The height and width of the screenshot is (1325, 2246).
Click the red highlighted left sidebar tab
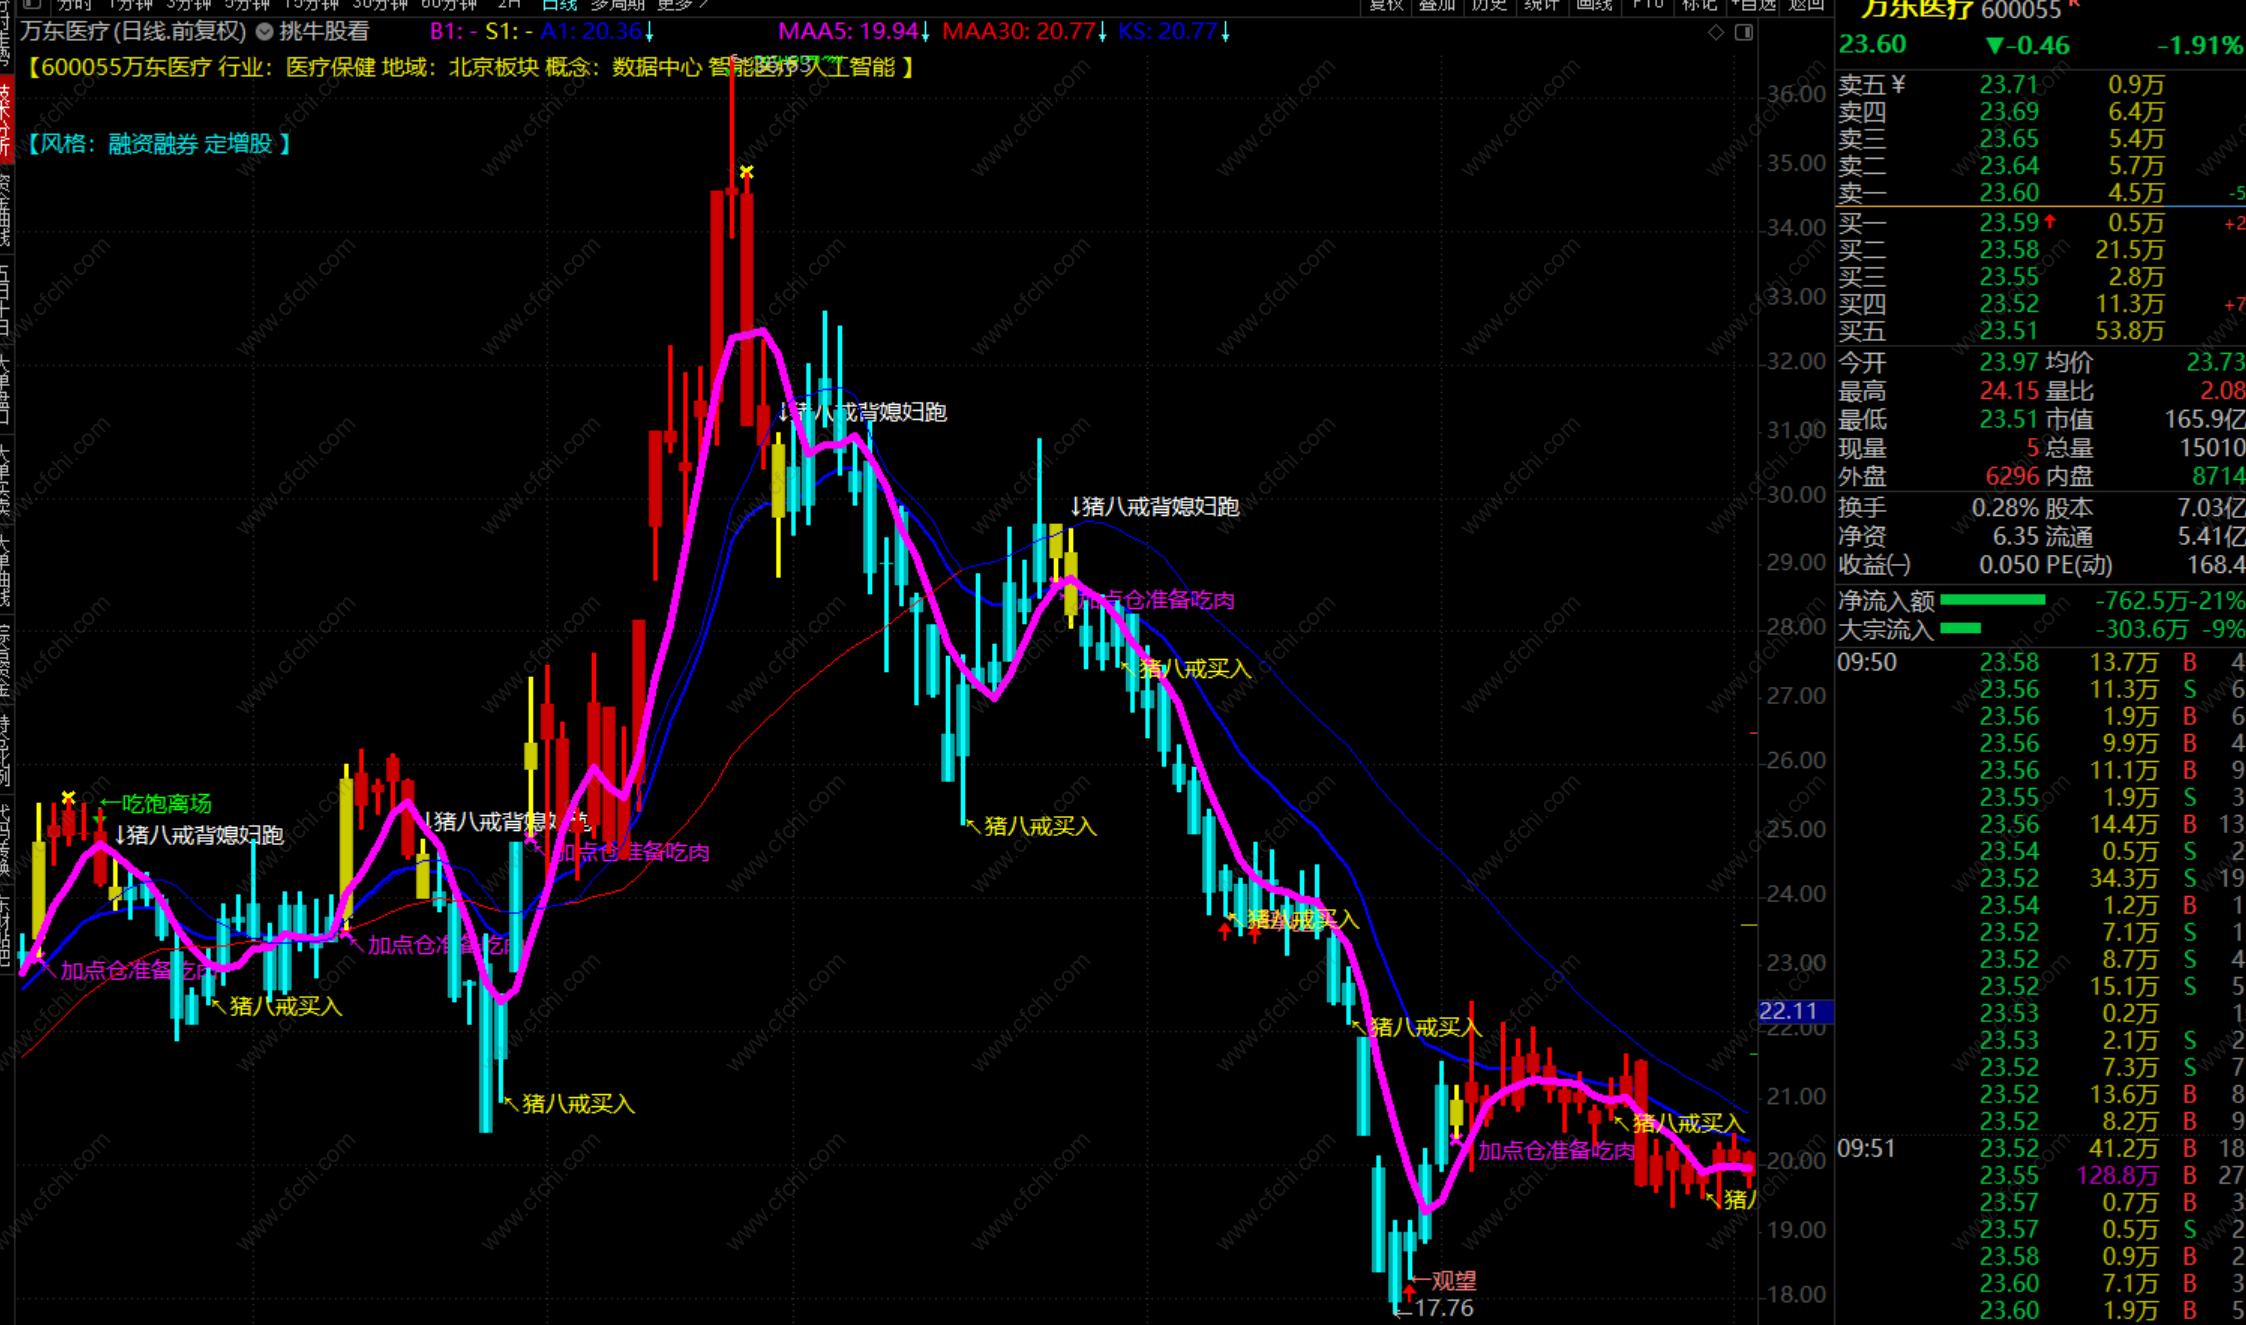point(5,120)
